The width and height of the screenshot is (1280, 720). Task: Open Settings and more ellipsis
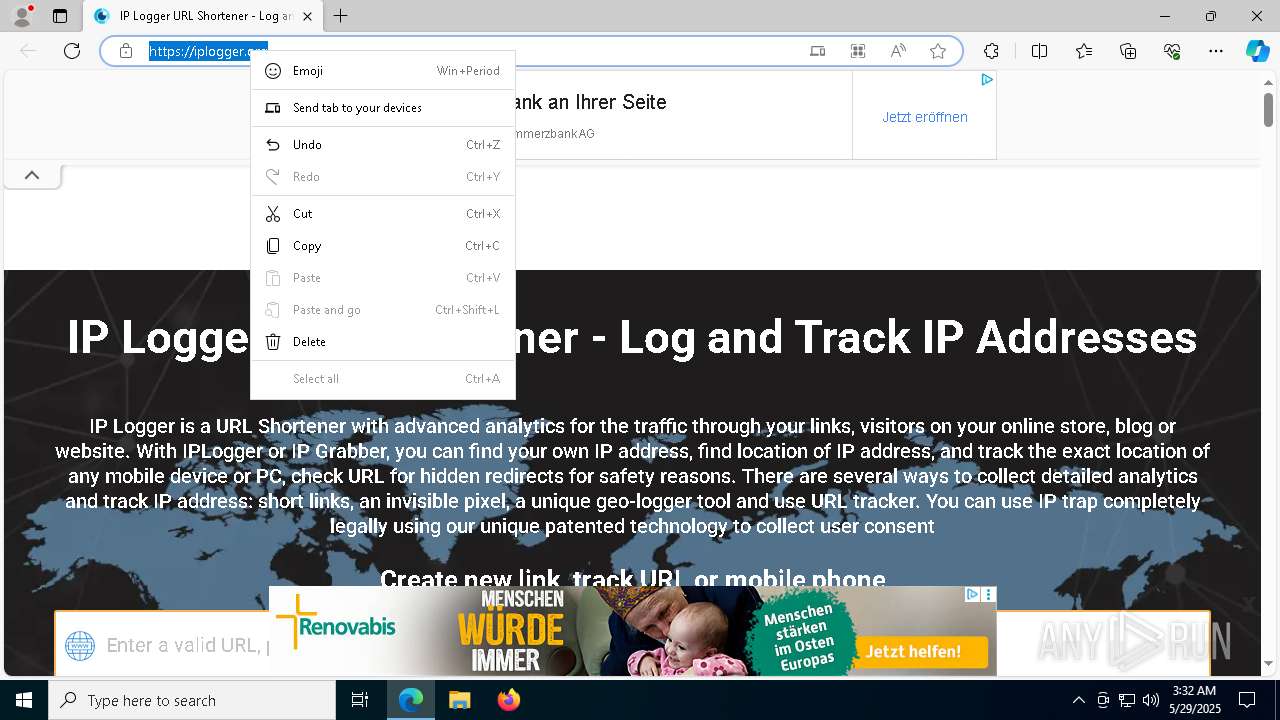coord(1216,51)
